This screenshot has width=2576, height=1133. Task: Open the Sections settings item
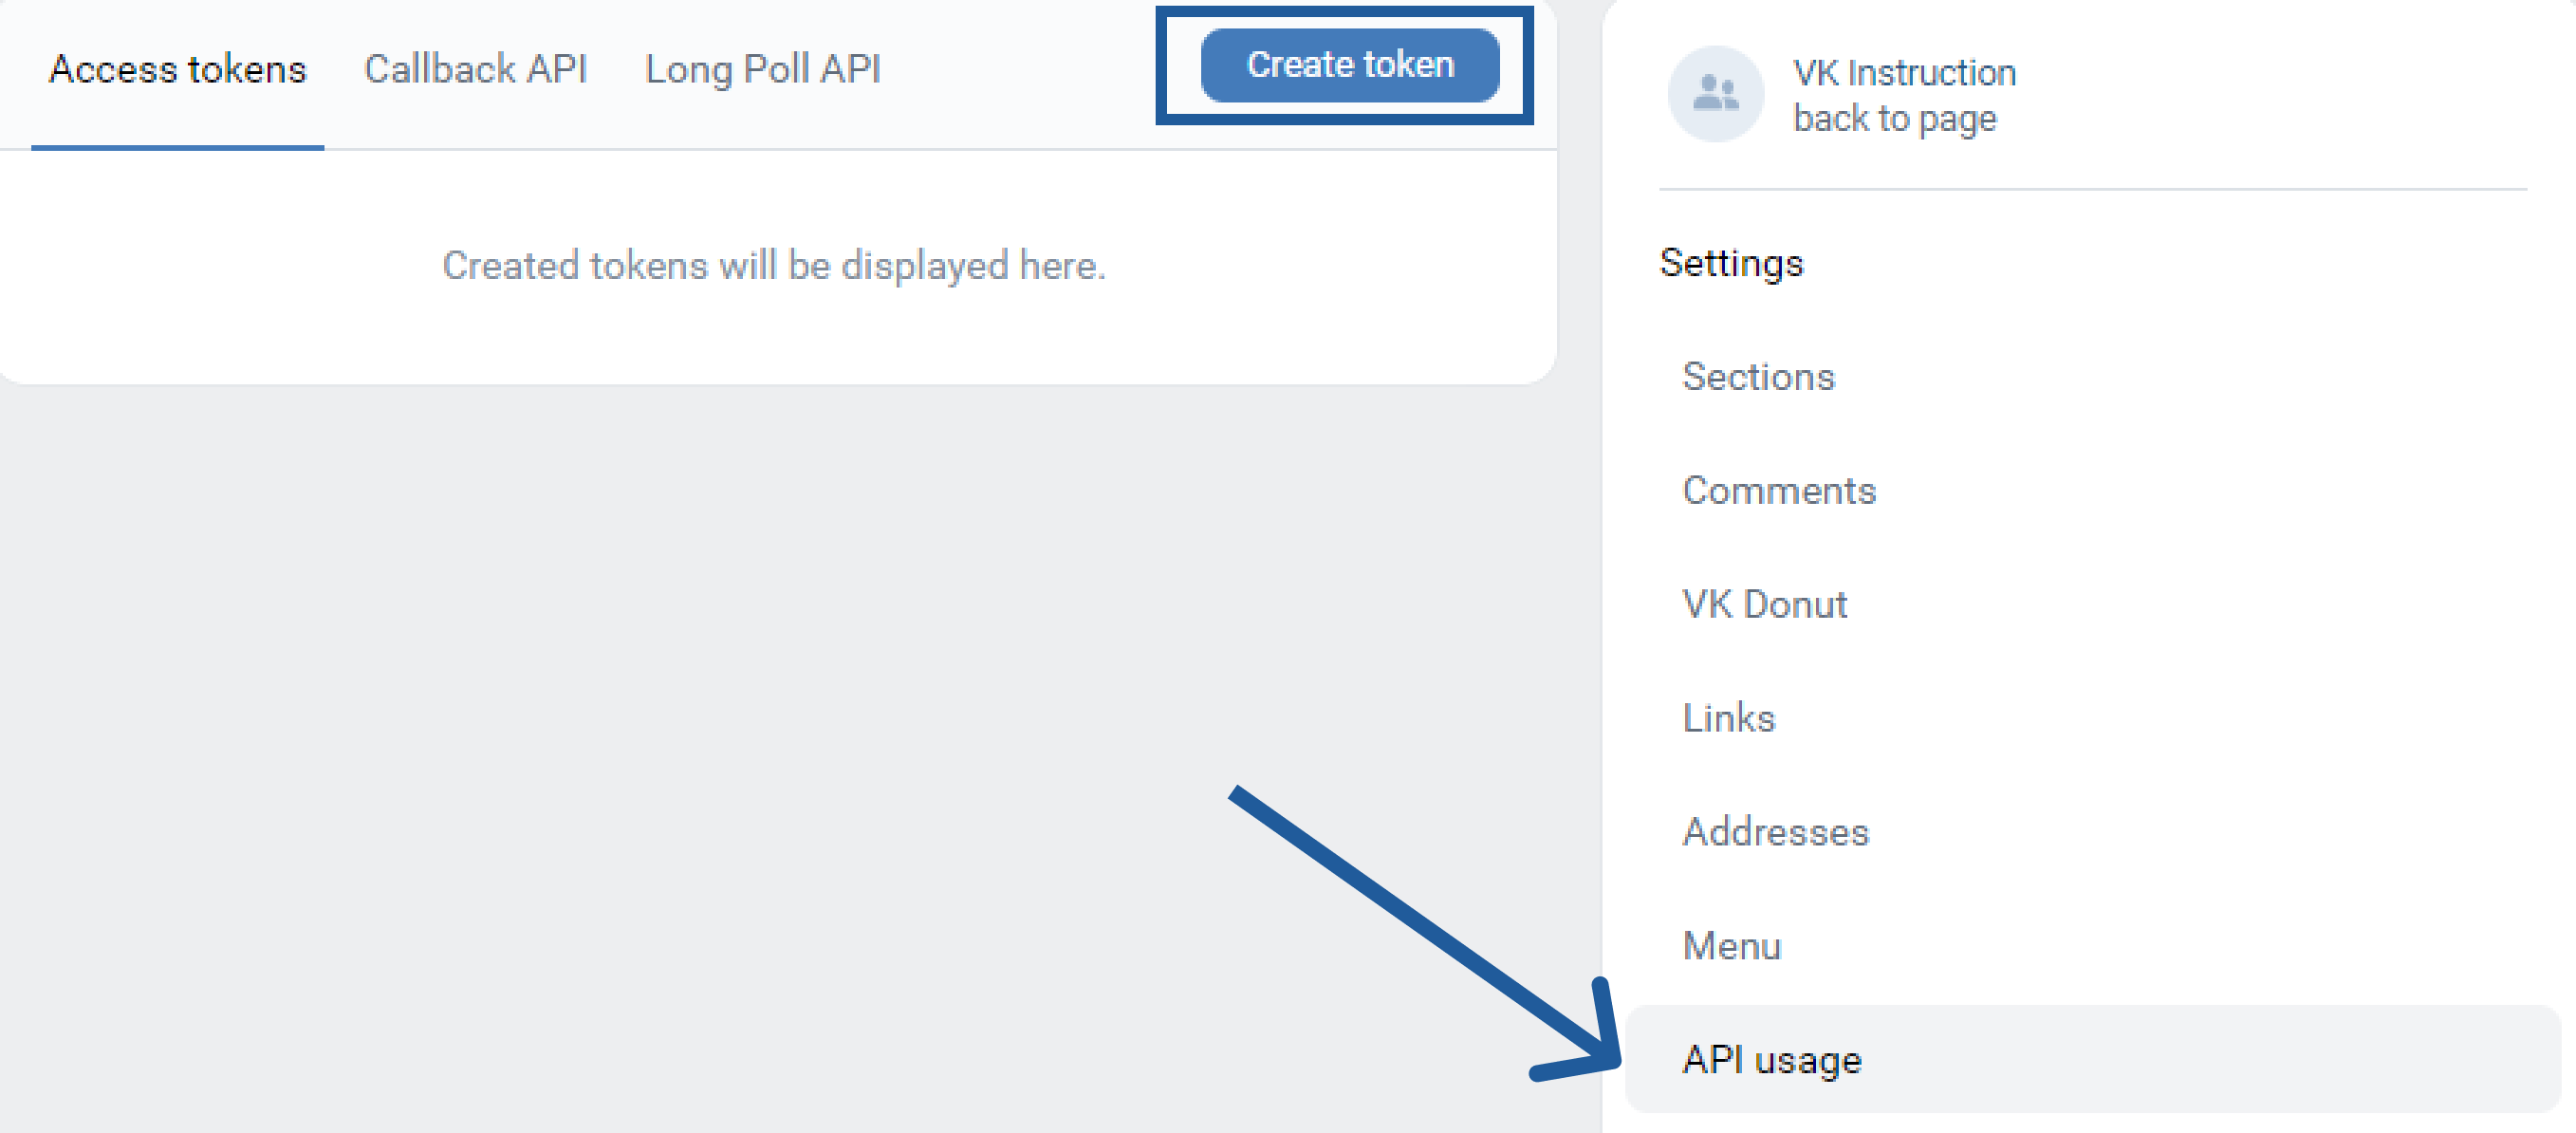click(x=1759, y=377)
